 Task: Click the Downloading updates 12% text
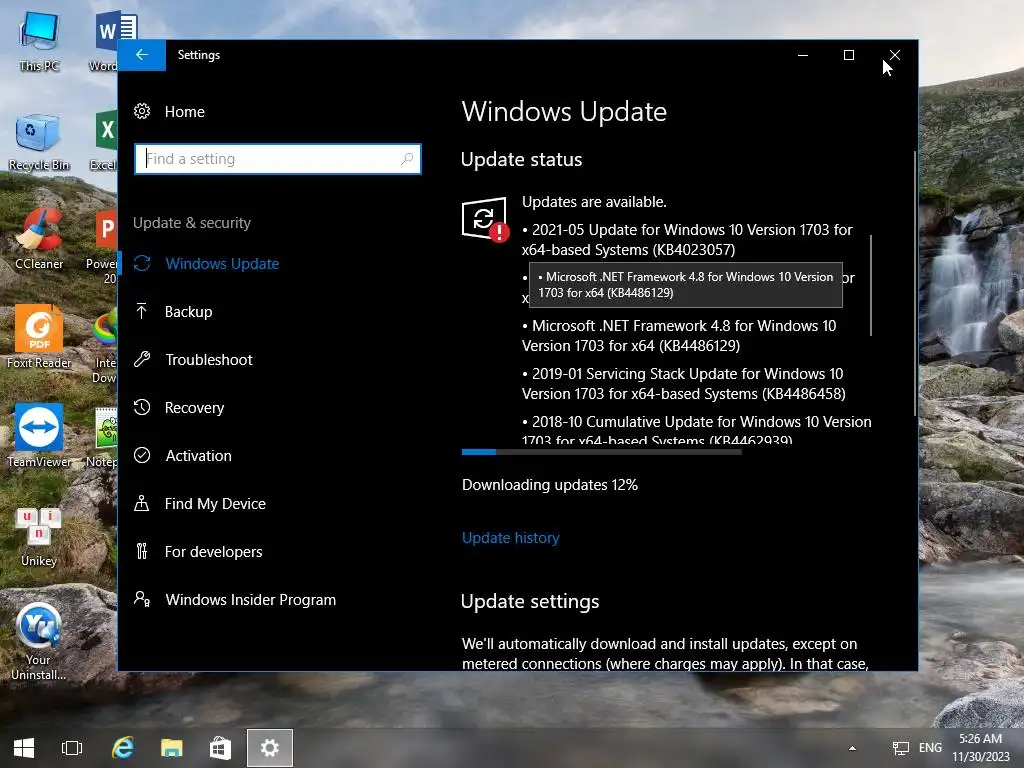(x=550, y=485)
